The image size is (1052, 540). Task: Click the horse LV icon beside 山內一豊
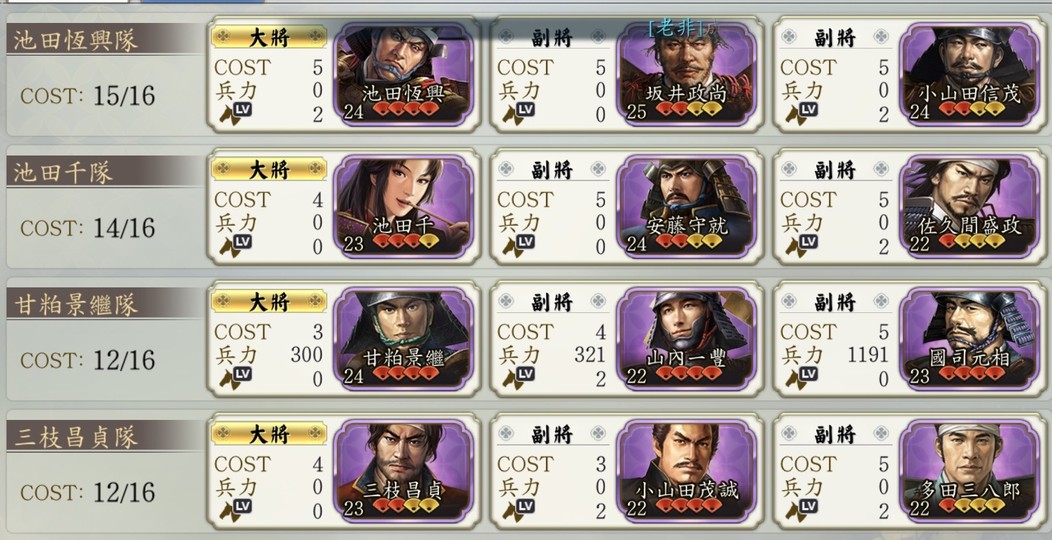tap(515, 379)
